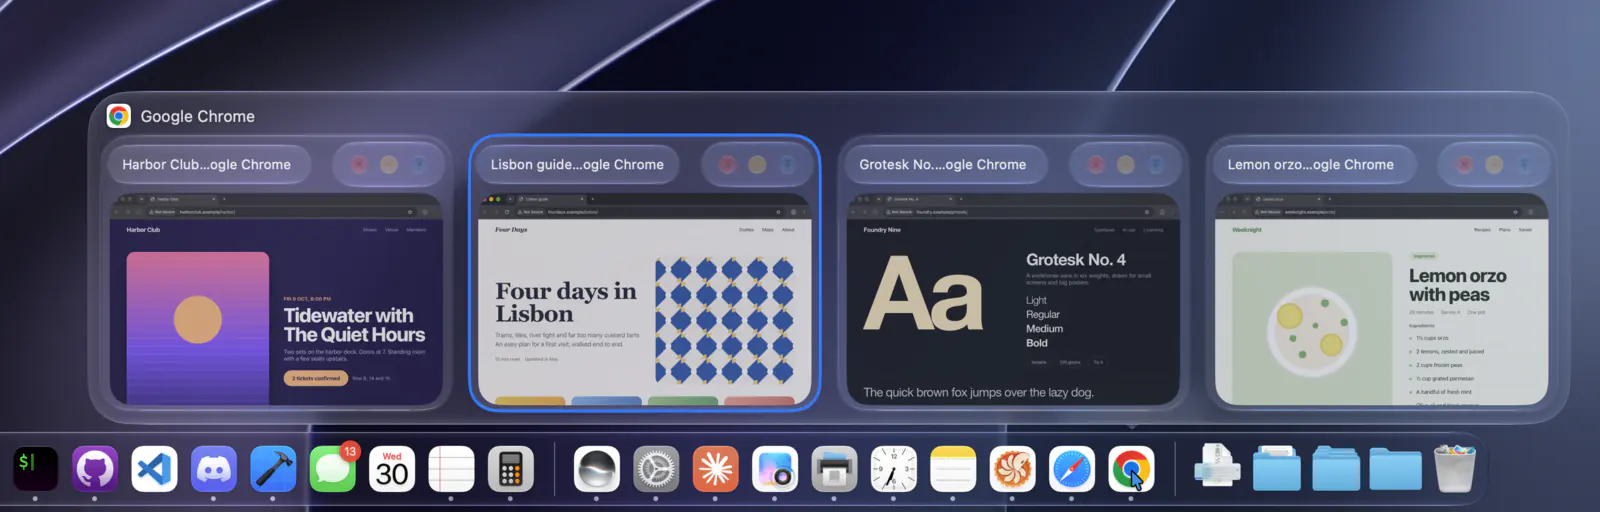Switch to the Harbor Club window preview
Viewport: 1600px width, 512px height.
click(x=276, y=299)
